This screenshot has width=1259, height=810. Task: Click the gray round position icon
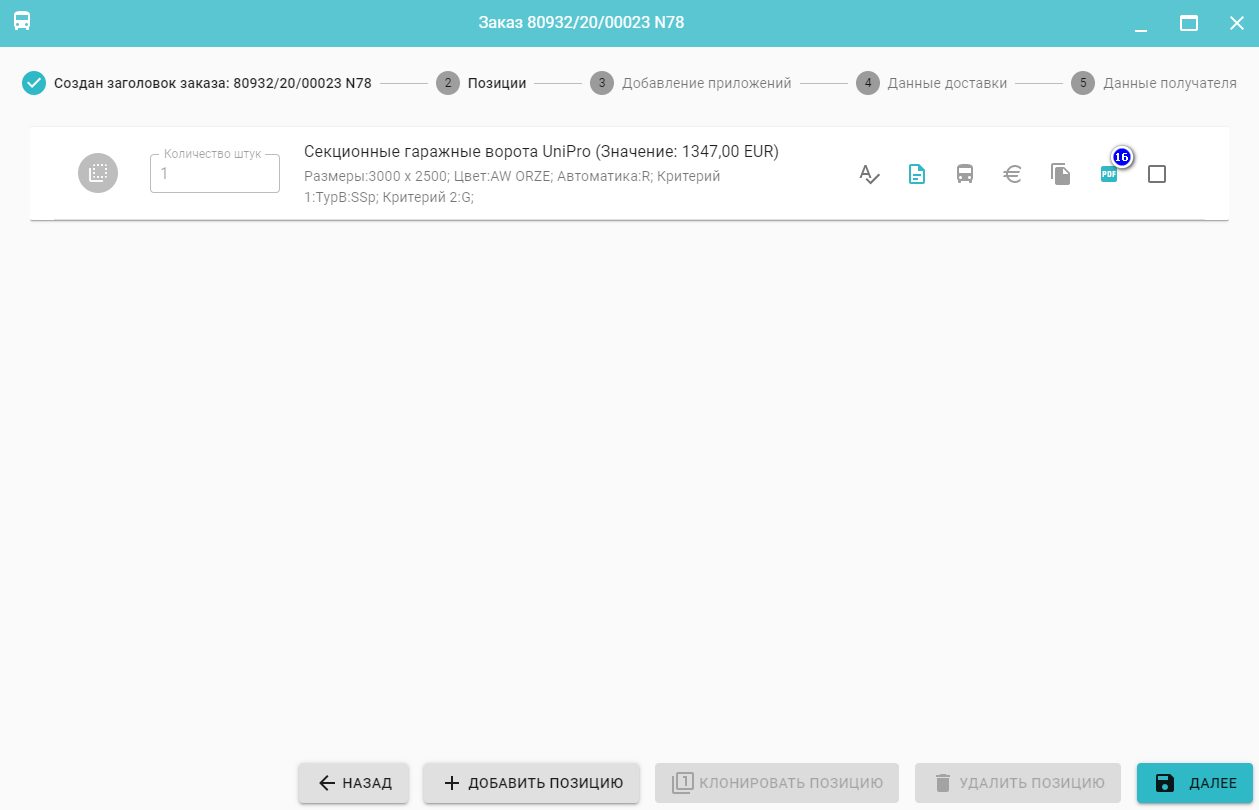tap(98, 173)
